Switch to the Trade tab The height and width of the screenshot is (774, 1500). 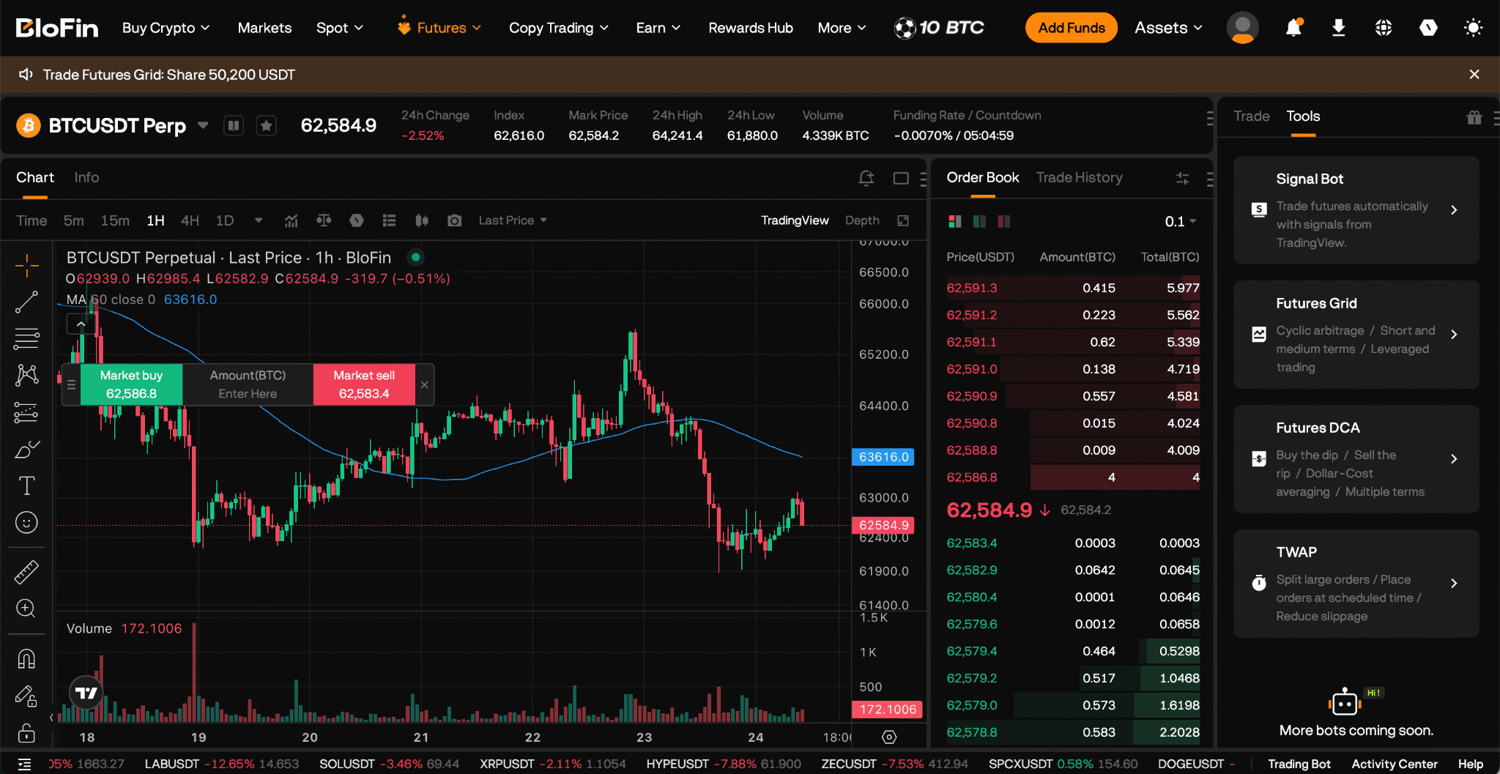[1251, 116]
